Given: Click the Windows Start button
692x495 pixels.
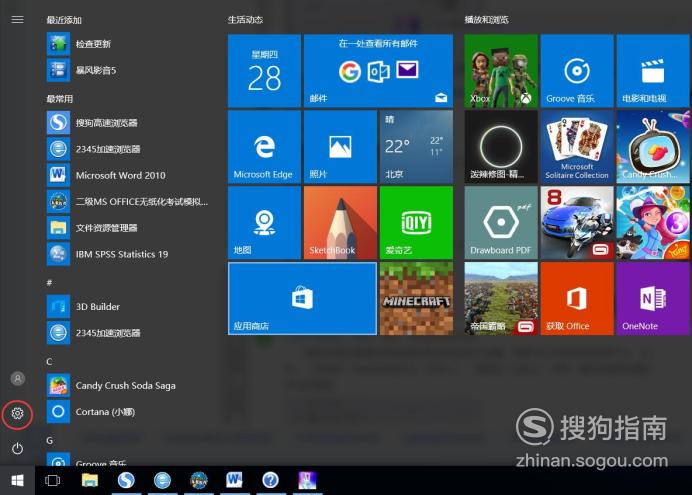Looking at the screenshot, I should [x=17, y=480].
